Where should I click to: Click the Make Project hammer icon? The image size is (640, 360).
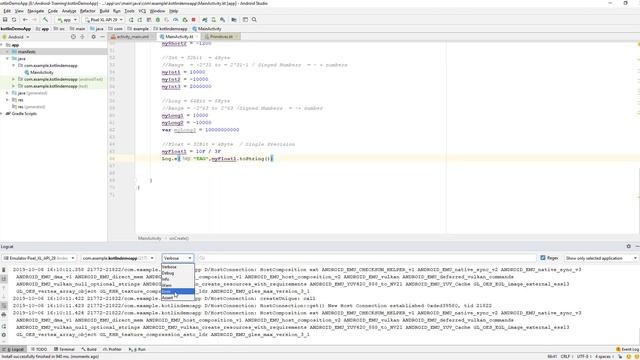tap(45, 20)
